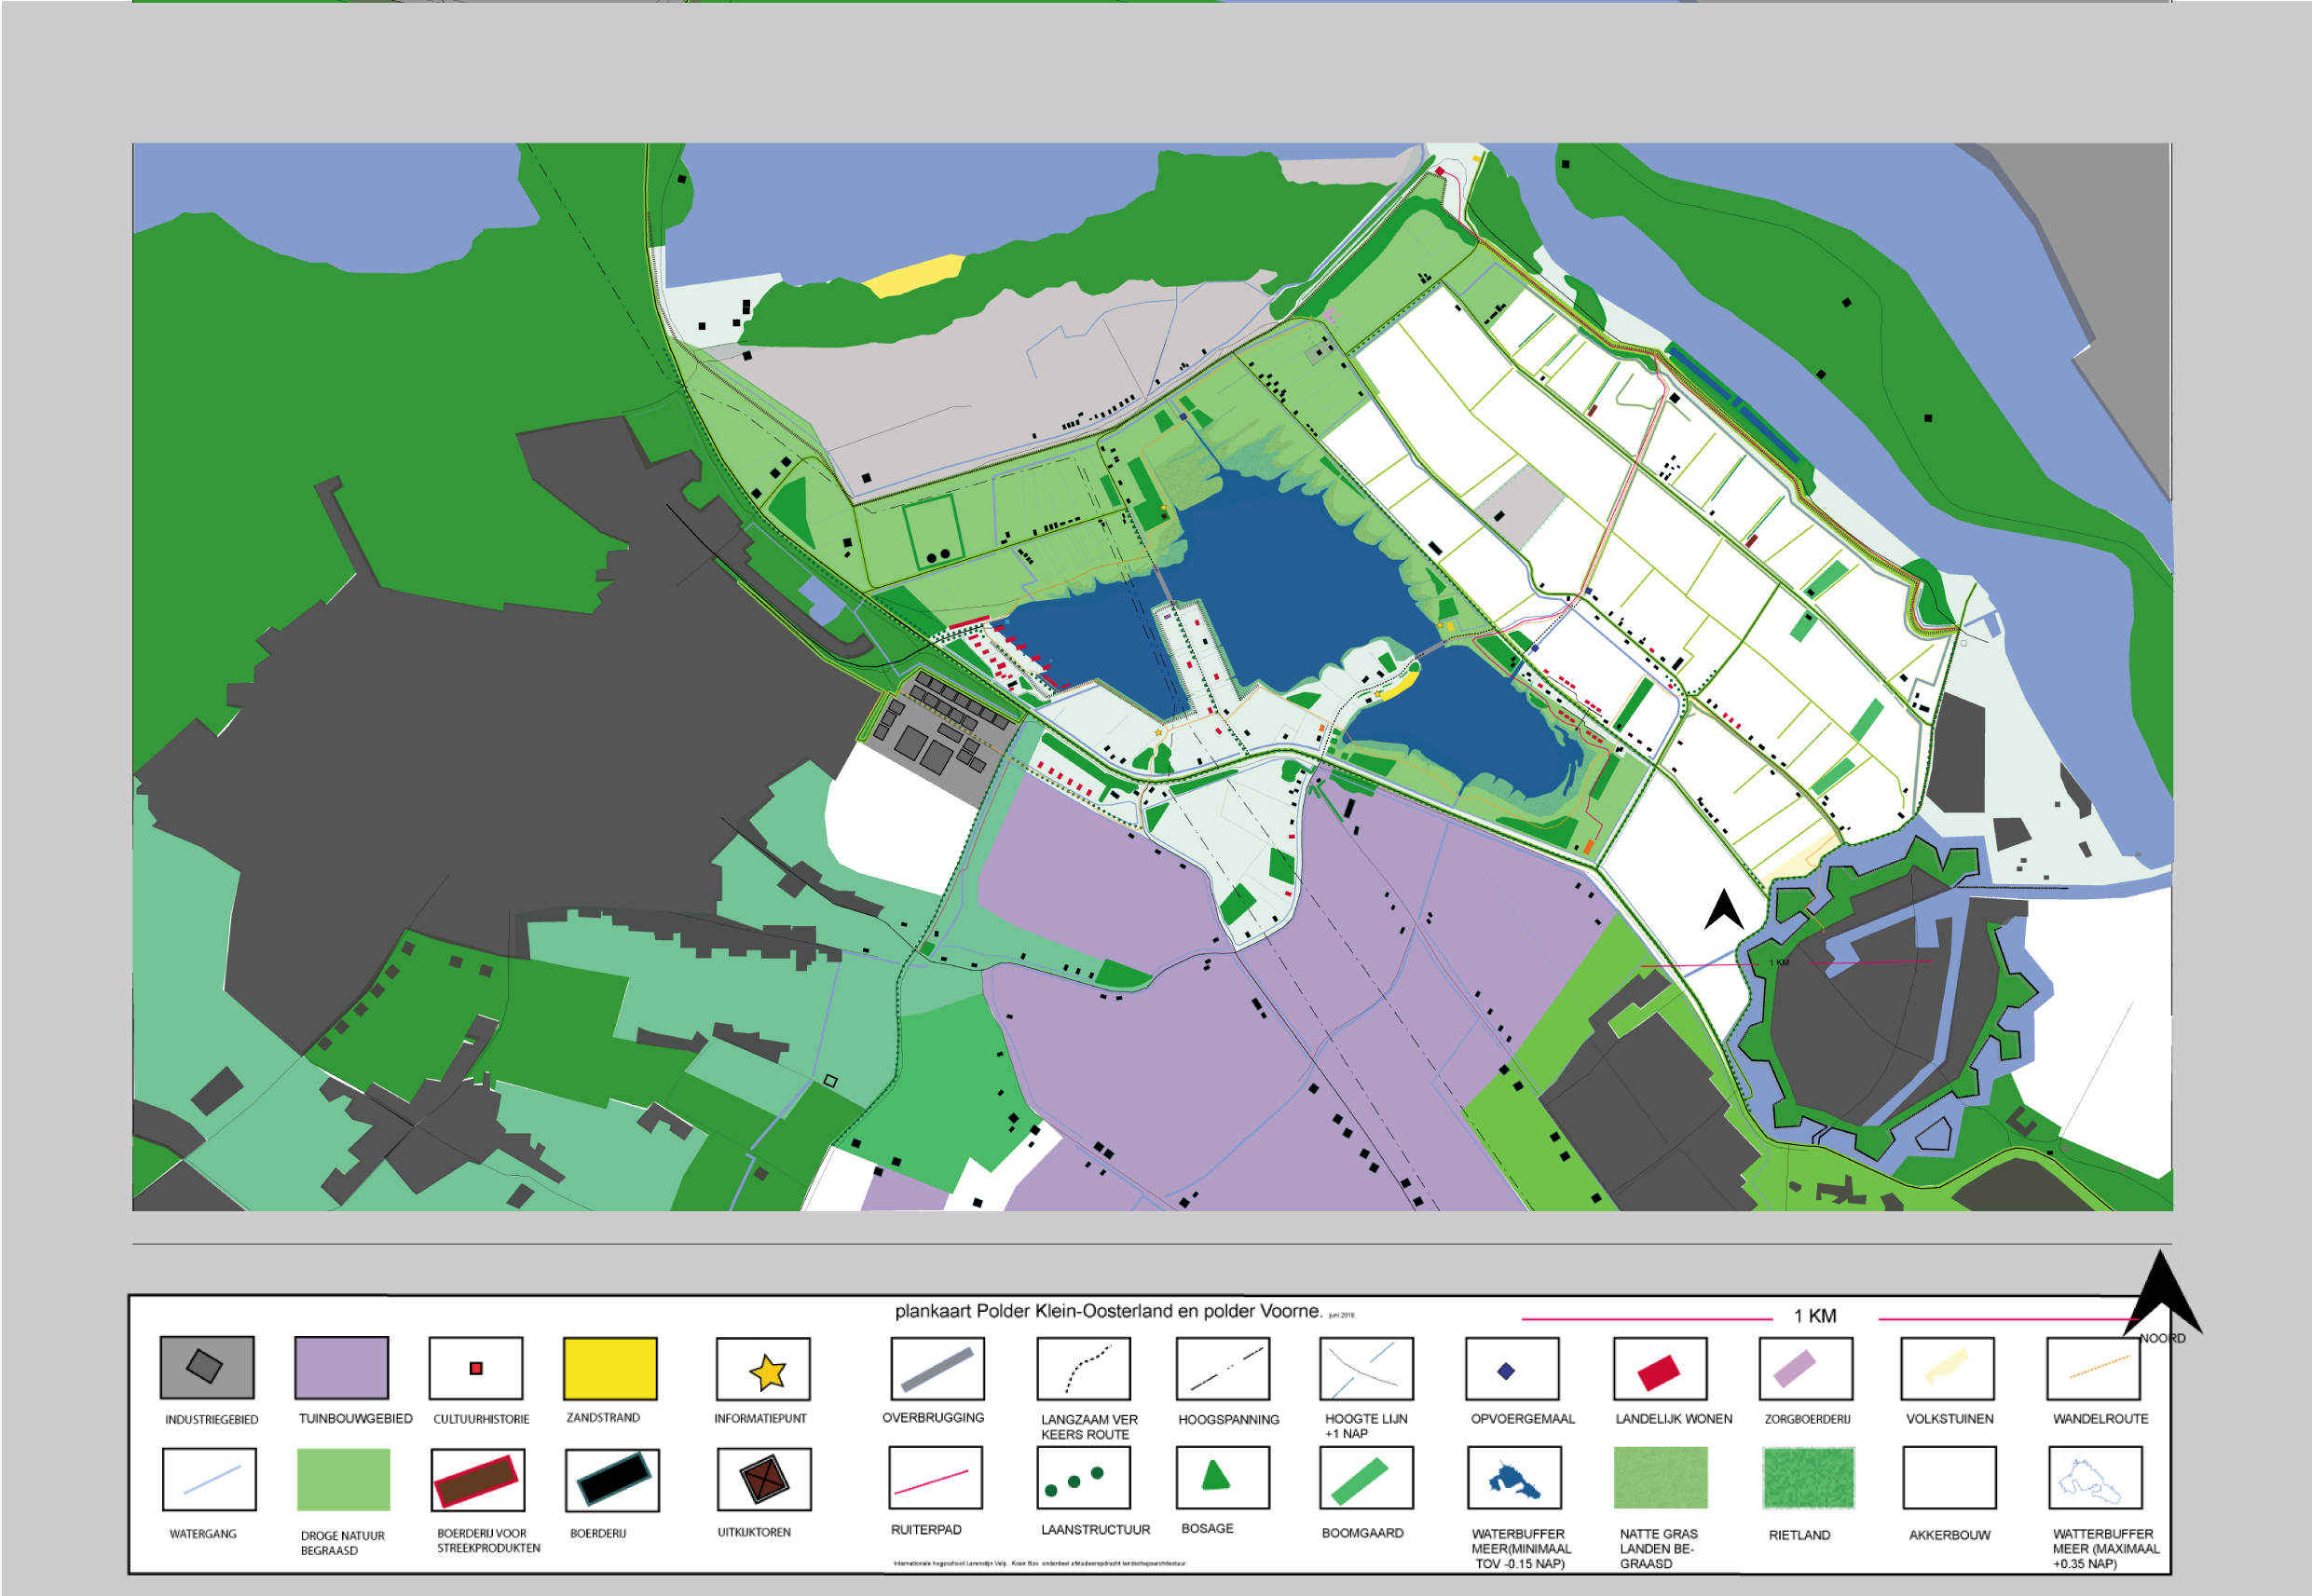Screen dimensions: 2312x1596
Task: Click the Boerderij black rectangle icon
Action: (x=613, y=1480)
